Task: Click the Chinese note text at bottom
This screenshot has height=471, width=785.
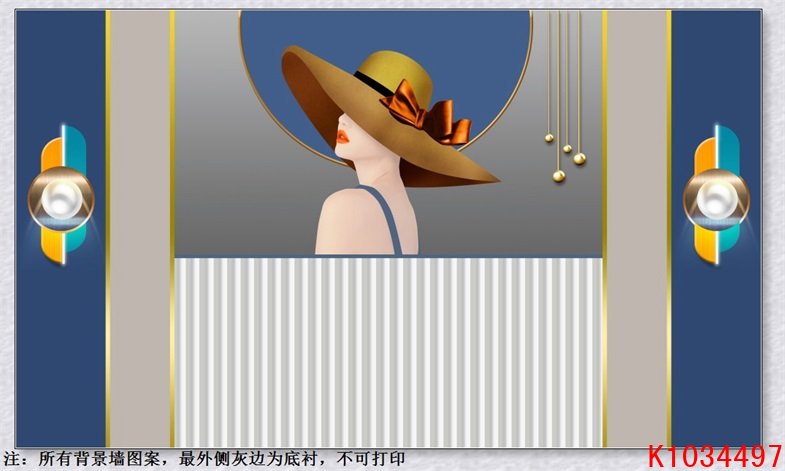Action: pyautogui.click(x=204, y=459)
